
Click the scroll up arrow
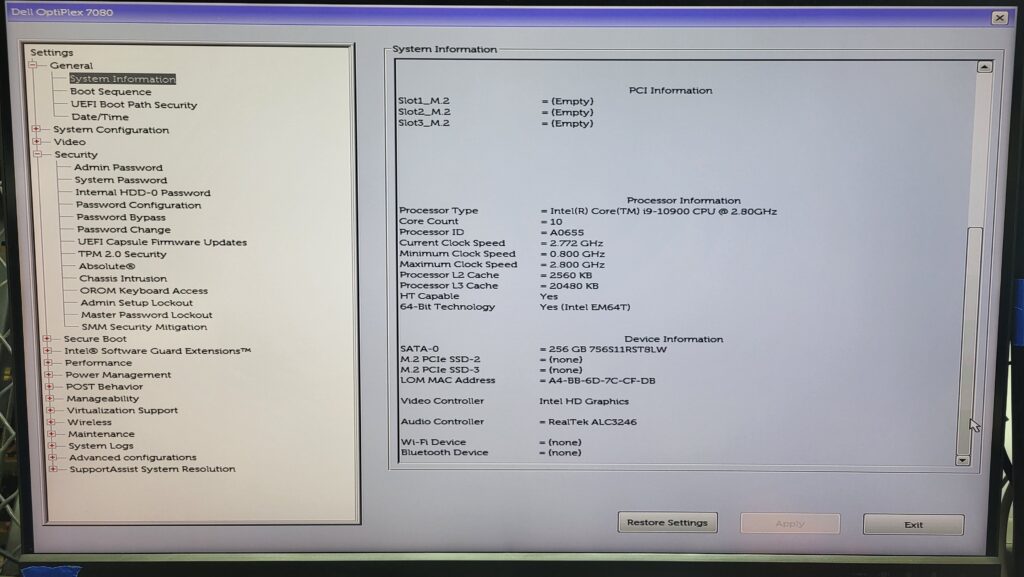click(984, 67)
